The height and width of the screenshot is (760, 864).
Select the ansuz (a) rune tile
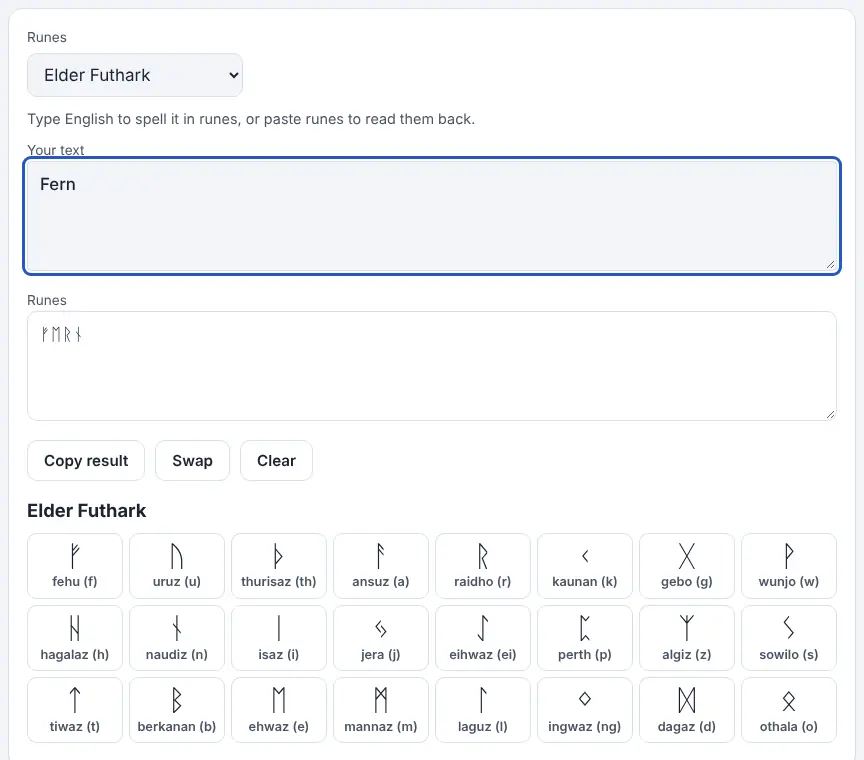point(381,565)
